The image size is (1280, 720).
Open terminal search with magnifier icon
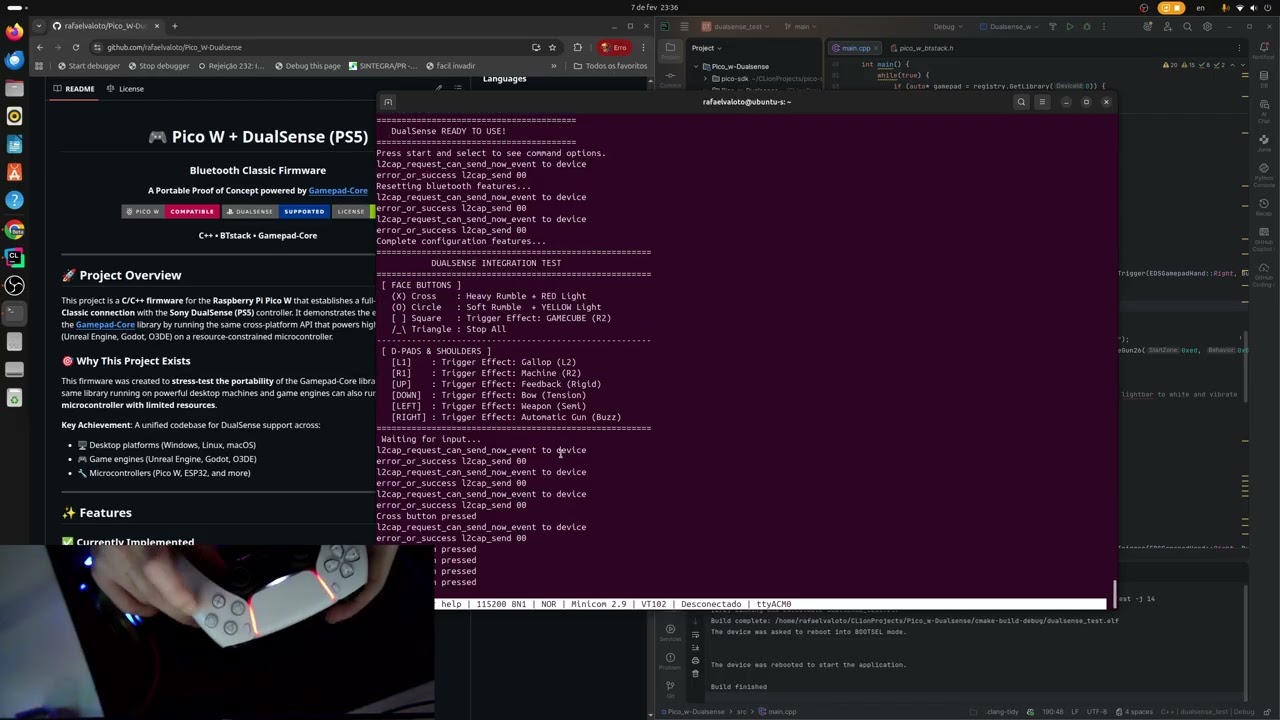point(1021,102)
